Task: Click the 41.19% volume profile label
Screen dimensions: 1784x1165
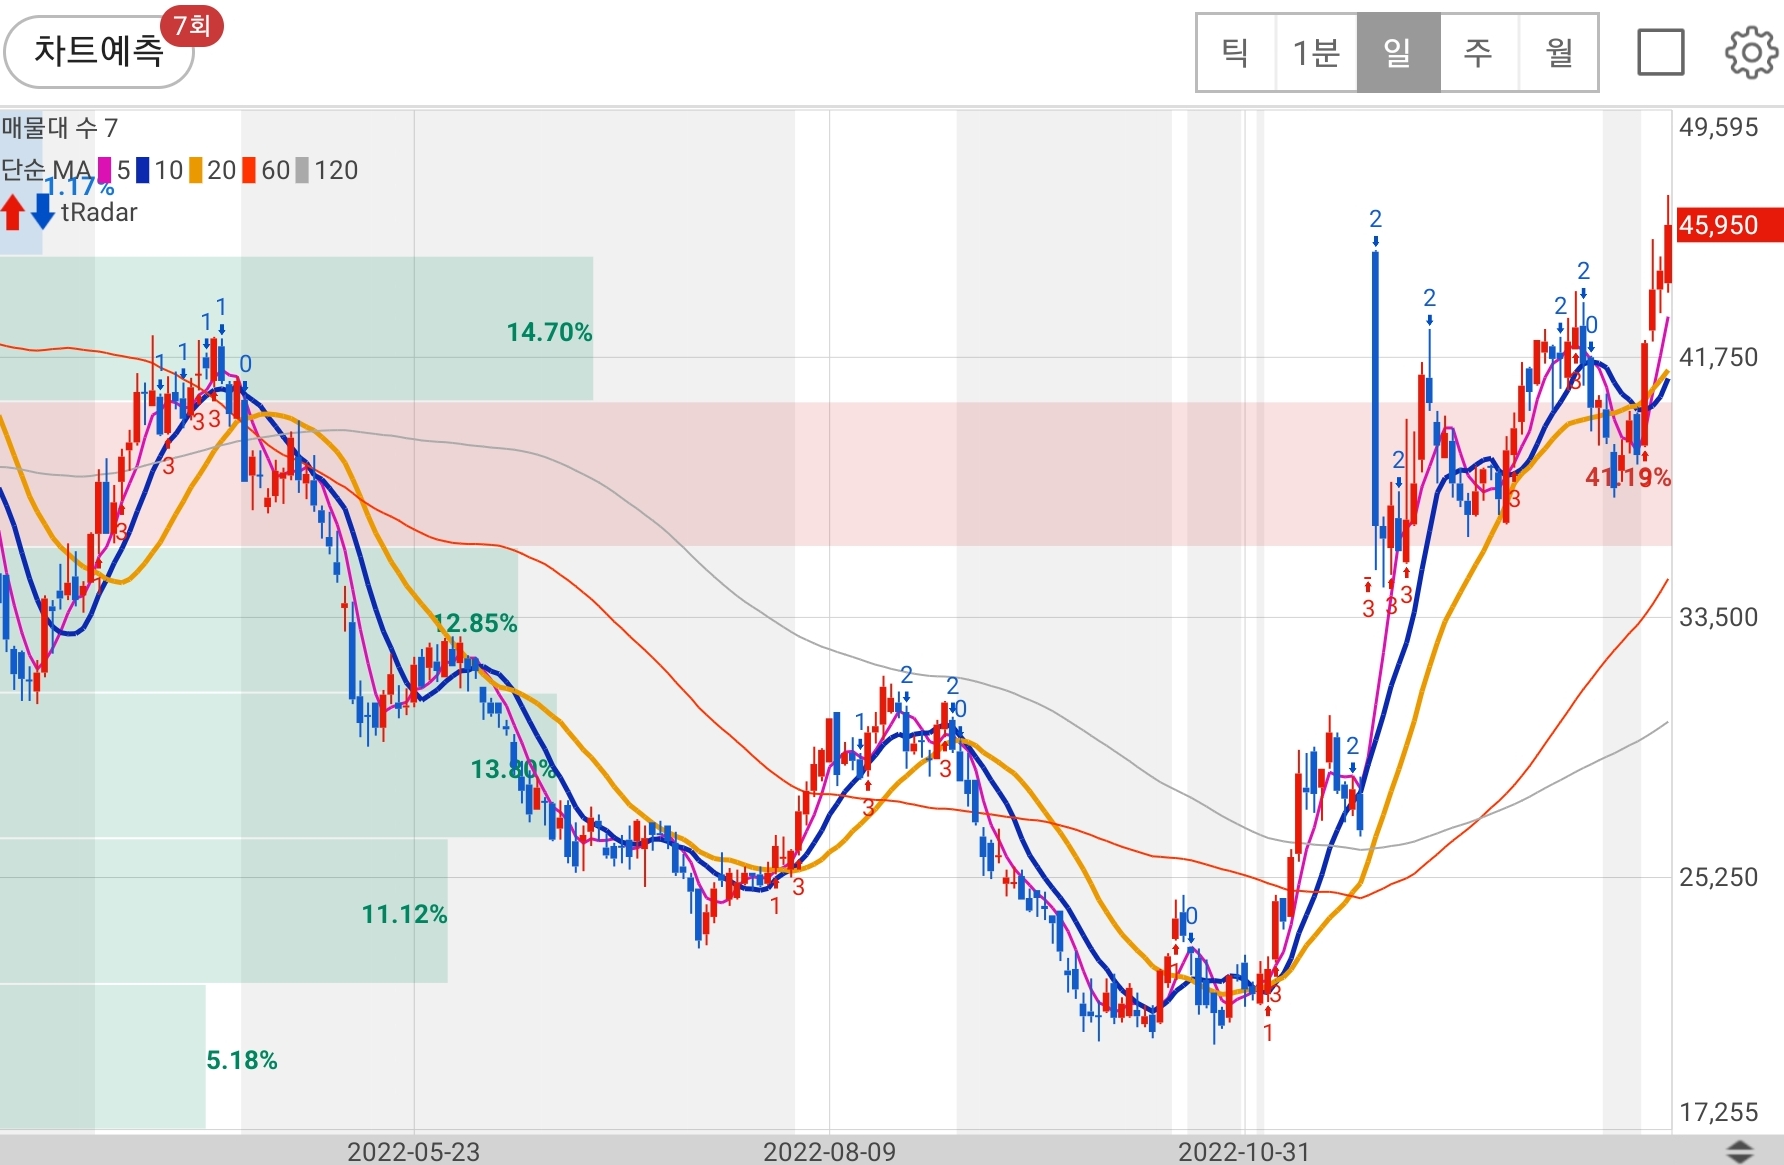Action: pos(1628,477)
